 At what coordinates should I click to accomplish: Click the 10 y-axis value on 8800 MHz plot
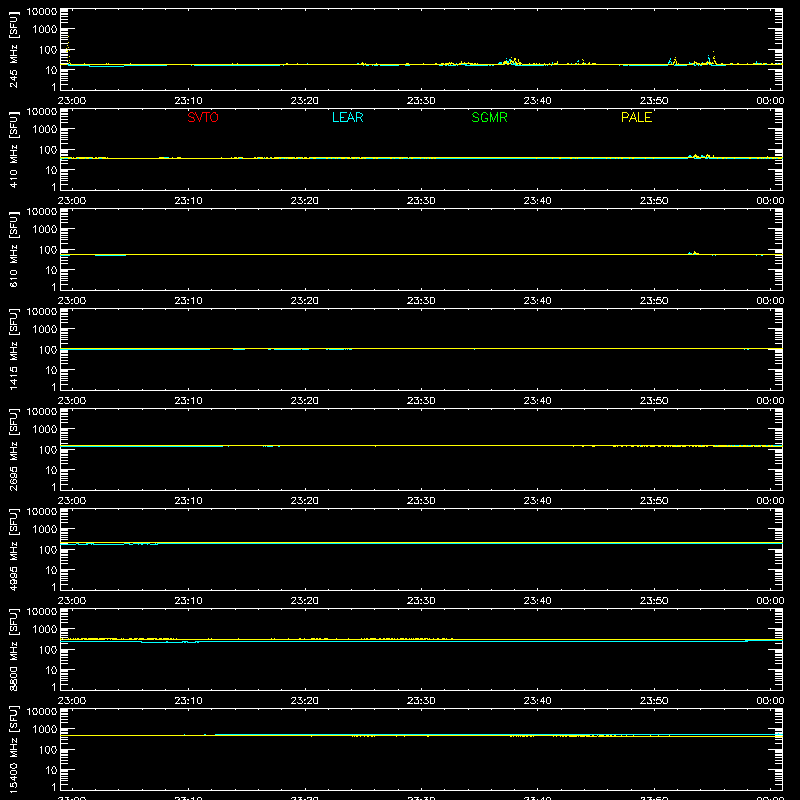tap(51, 670)
